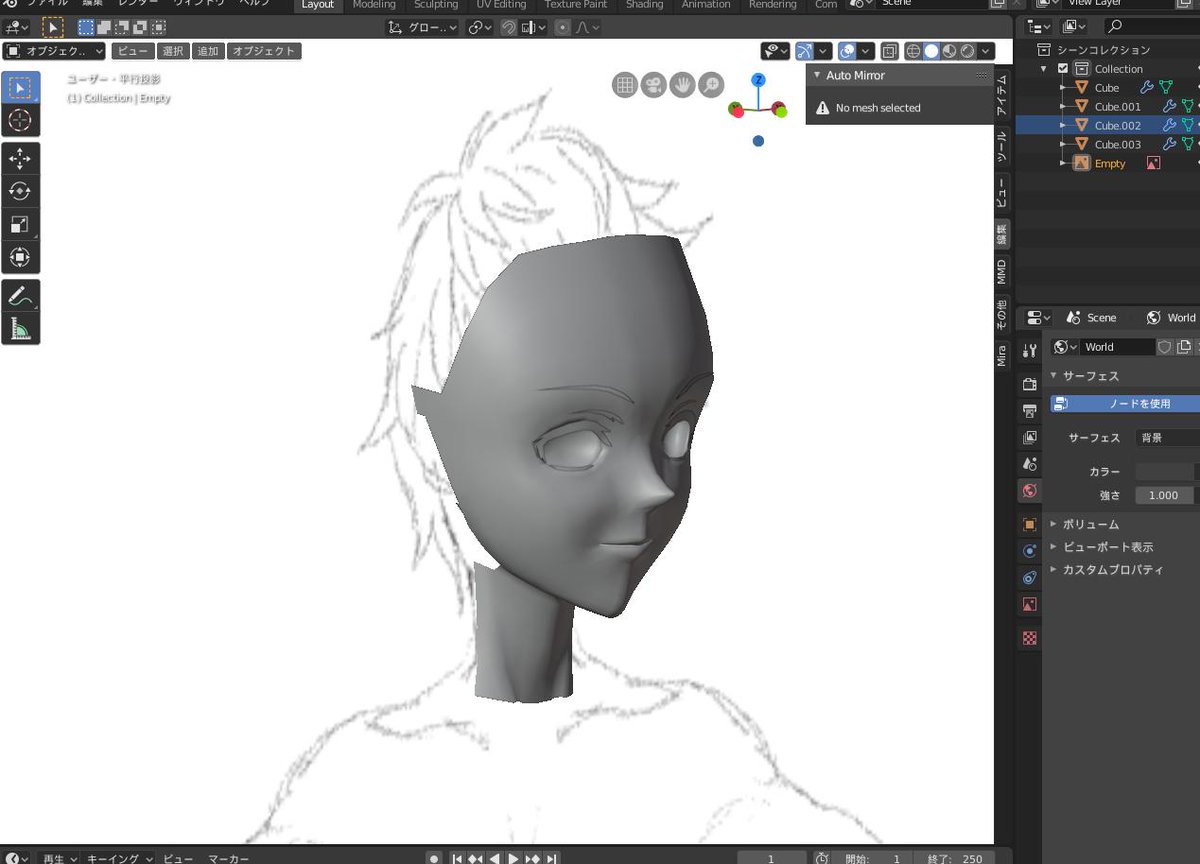Click the camera view gizmo button
This screenshot has height=864, width=1200.
(654, 85)
